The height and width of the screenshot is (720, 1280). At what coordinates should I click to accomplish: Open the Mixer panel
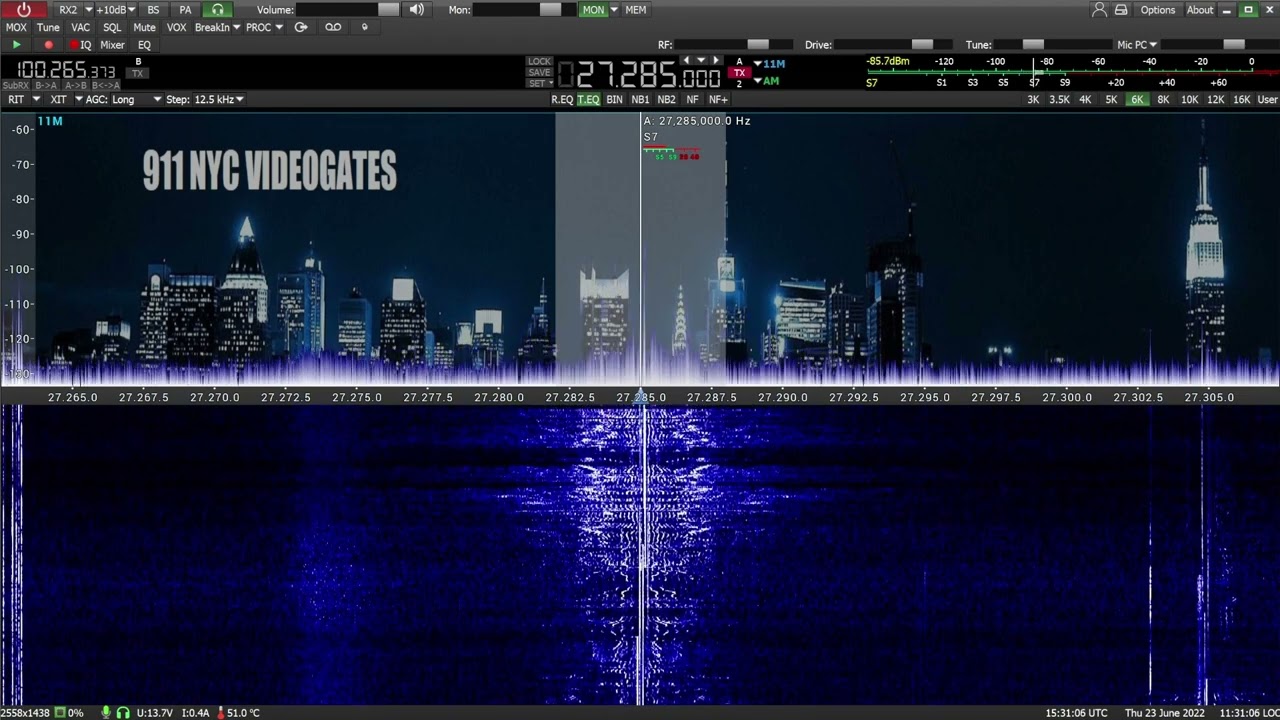pos(113,45)
